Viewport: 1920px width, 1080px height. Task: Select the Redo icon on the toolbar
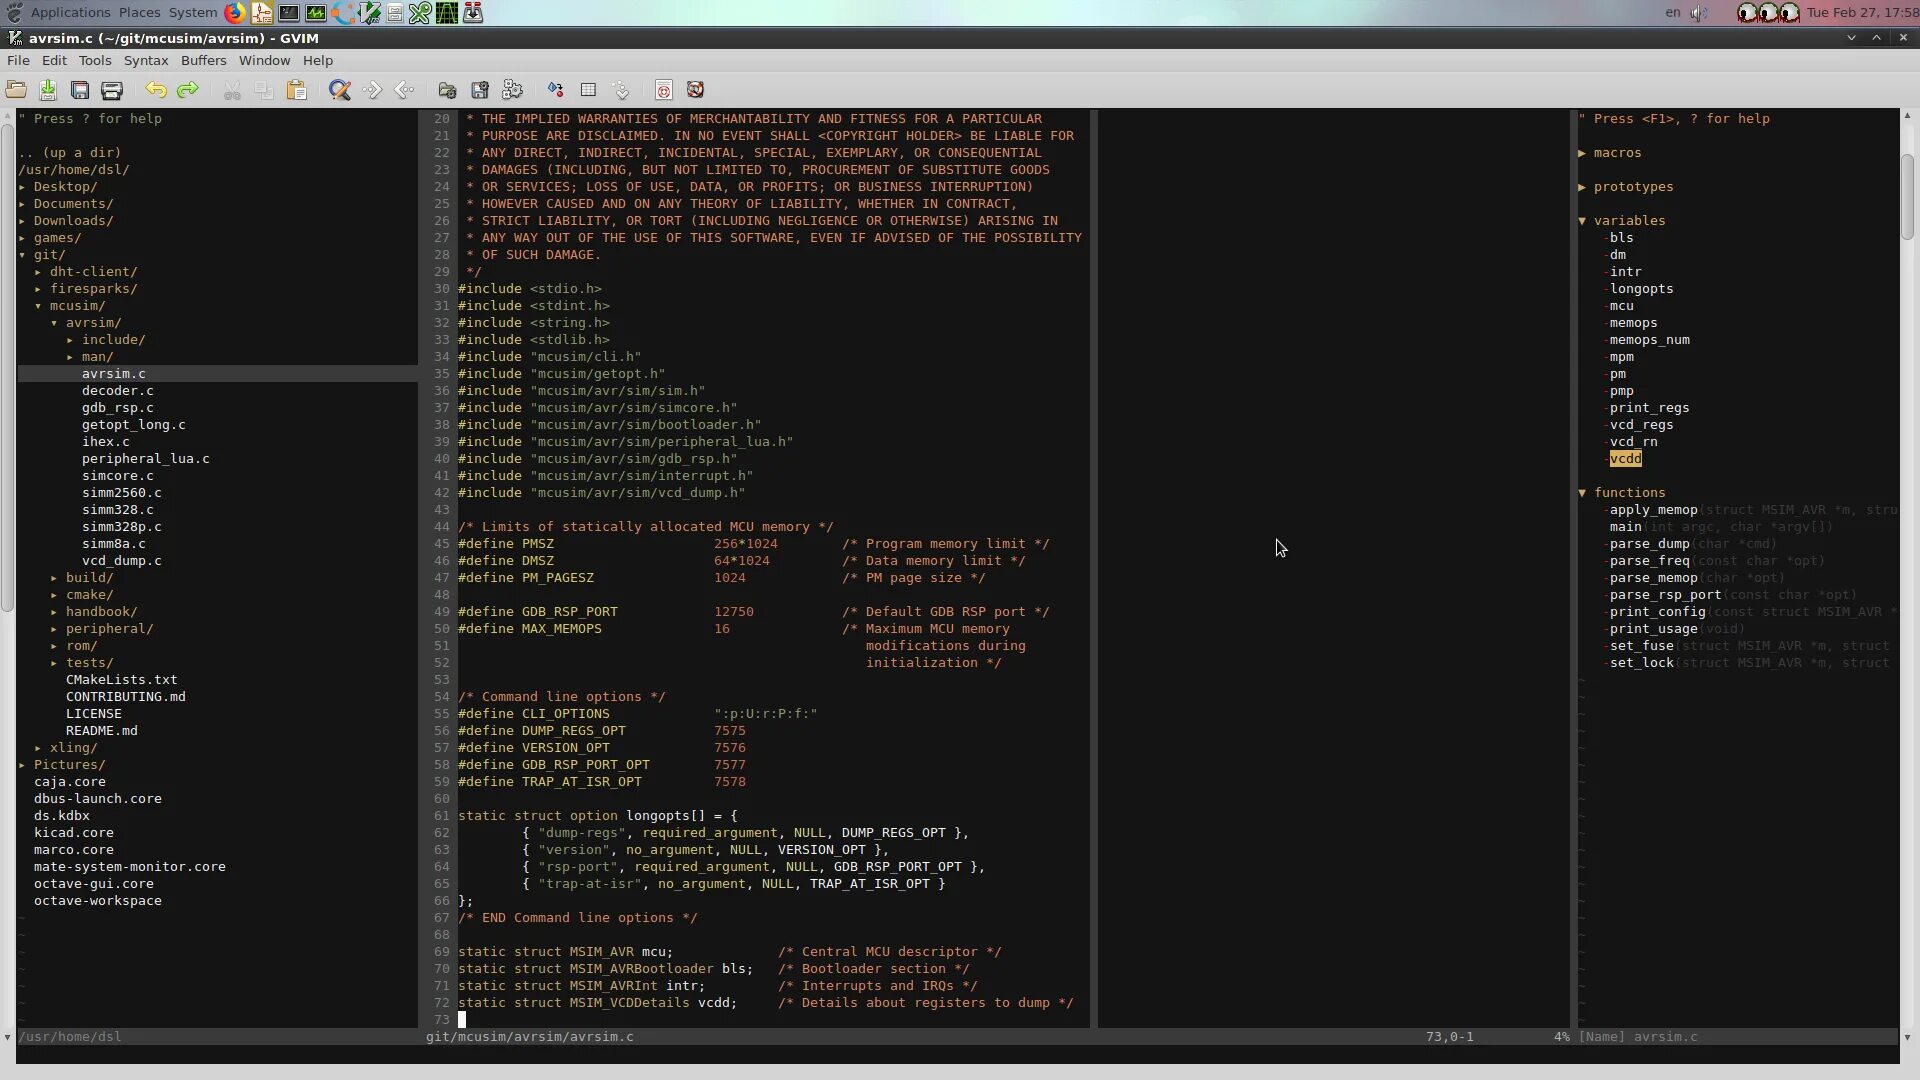pos(188,90)
